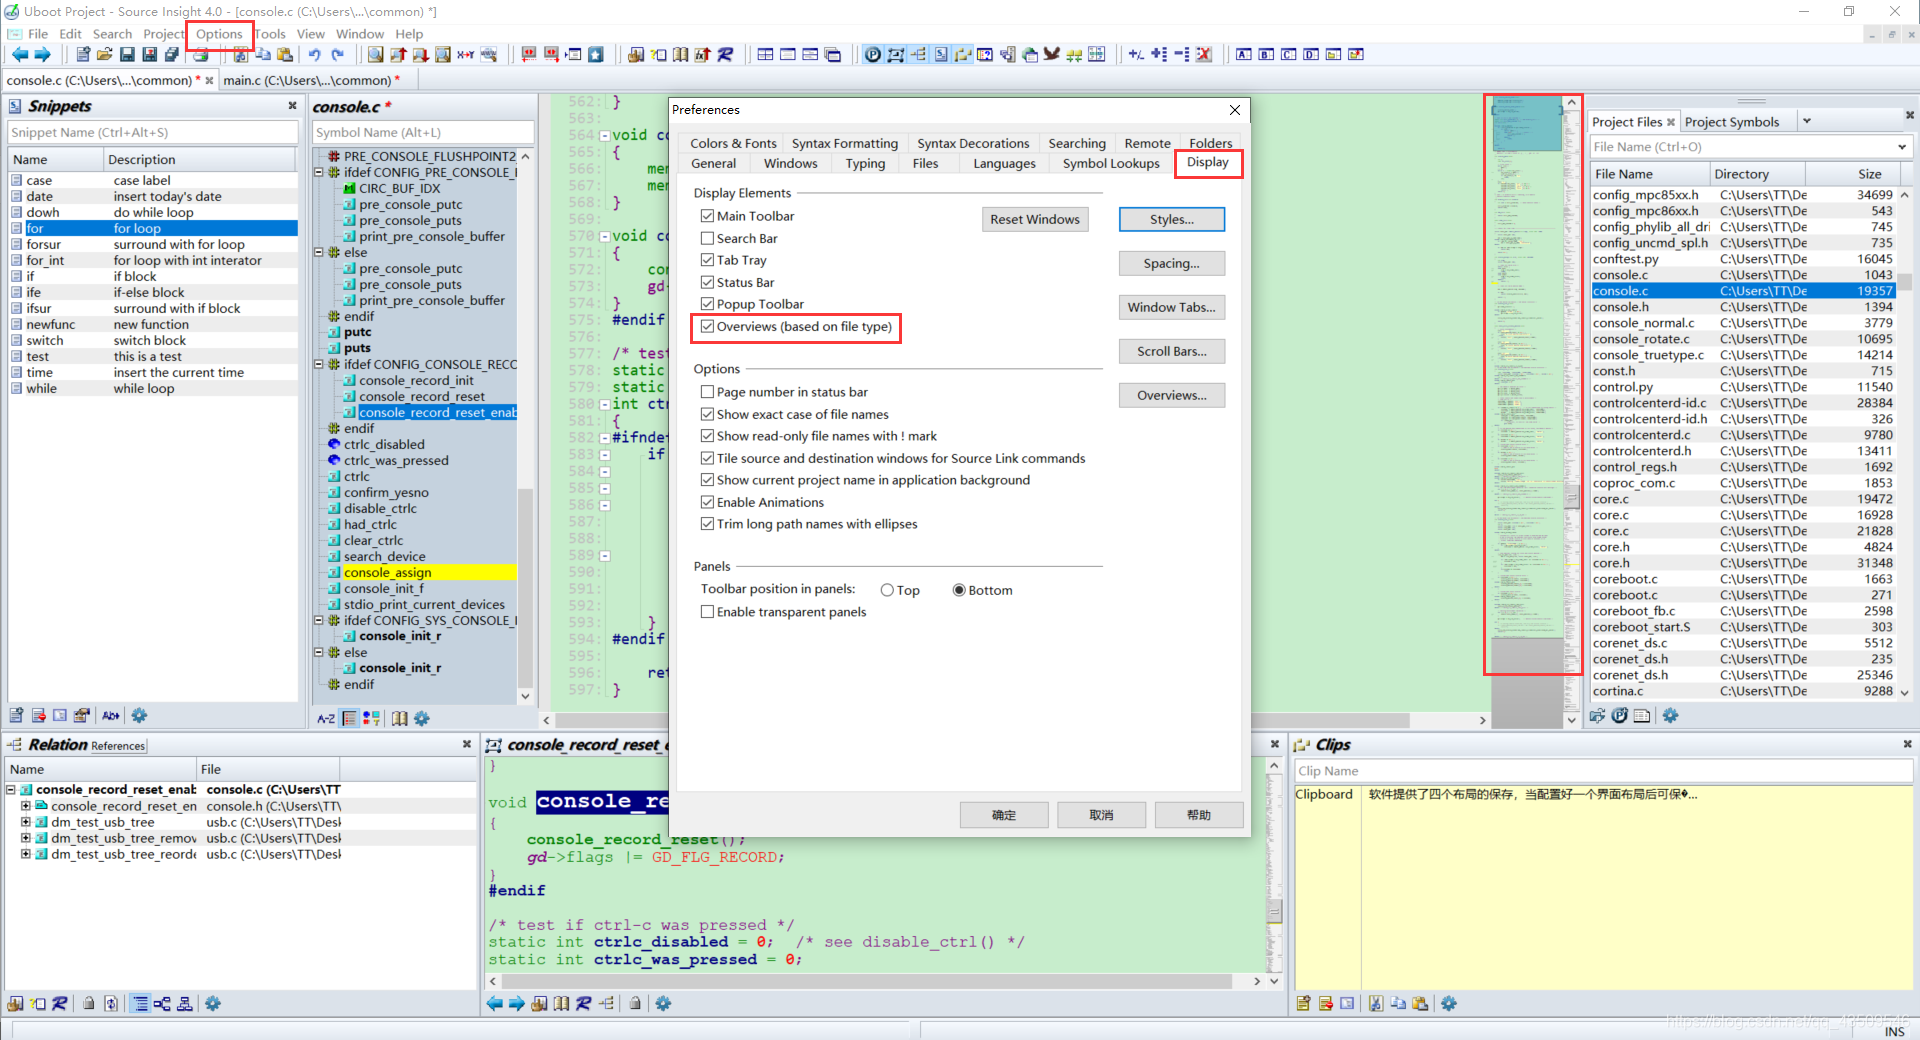Screen dimensions: 1920x1040
Task: Toggle the Status Bar checkbox
Action: coord(707,282)
